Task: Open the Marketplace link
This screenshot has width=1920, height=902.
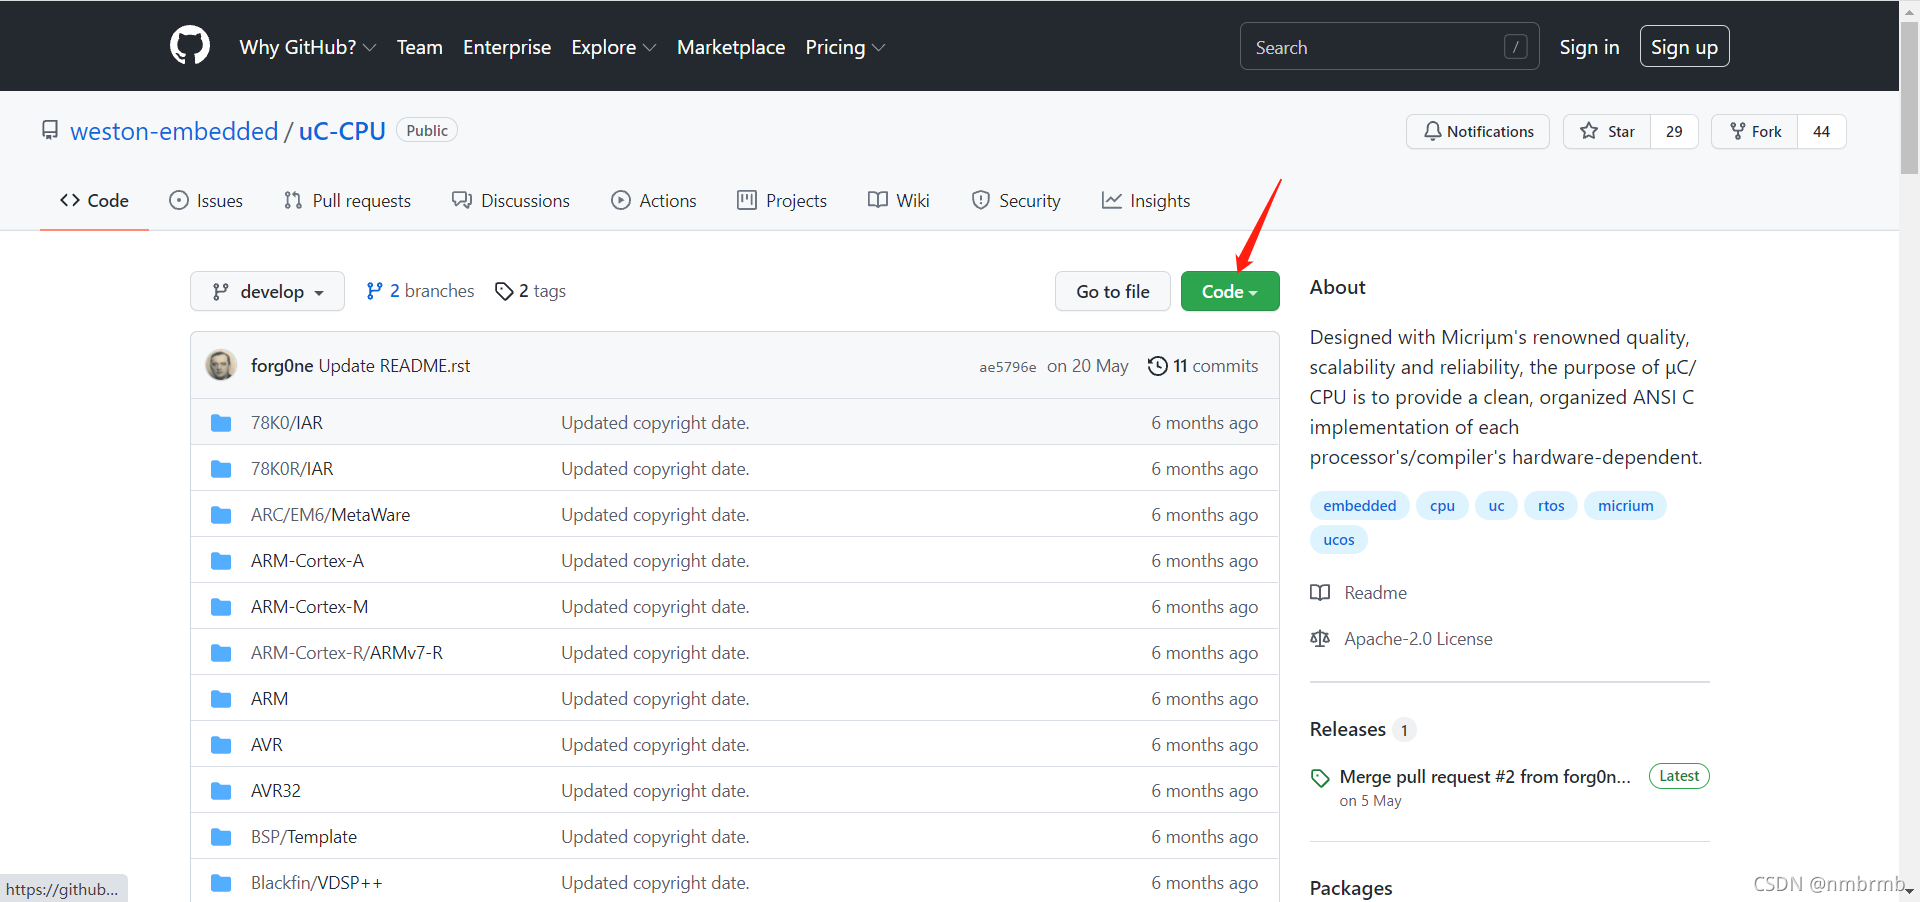Action: (x=731, y=47)
